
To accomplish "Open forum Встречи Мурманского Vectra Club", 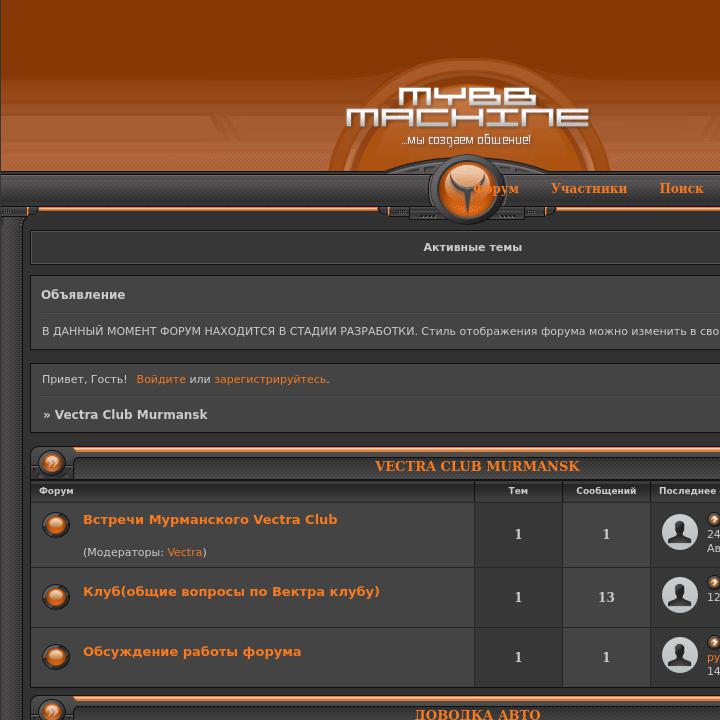I will [210, 519].
